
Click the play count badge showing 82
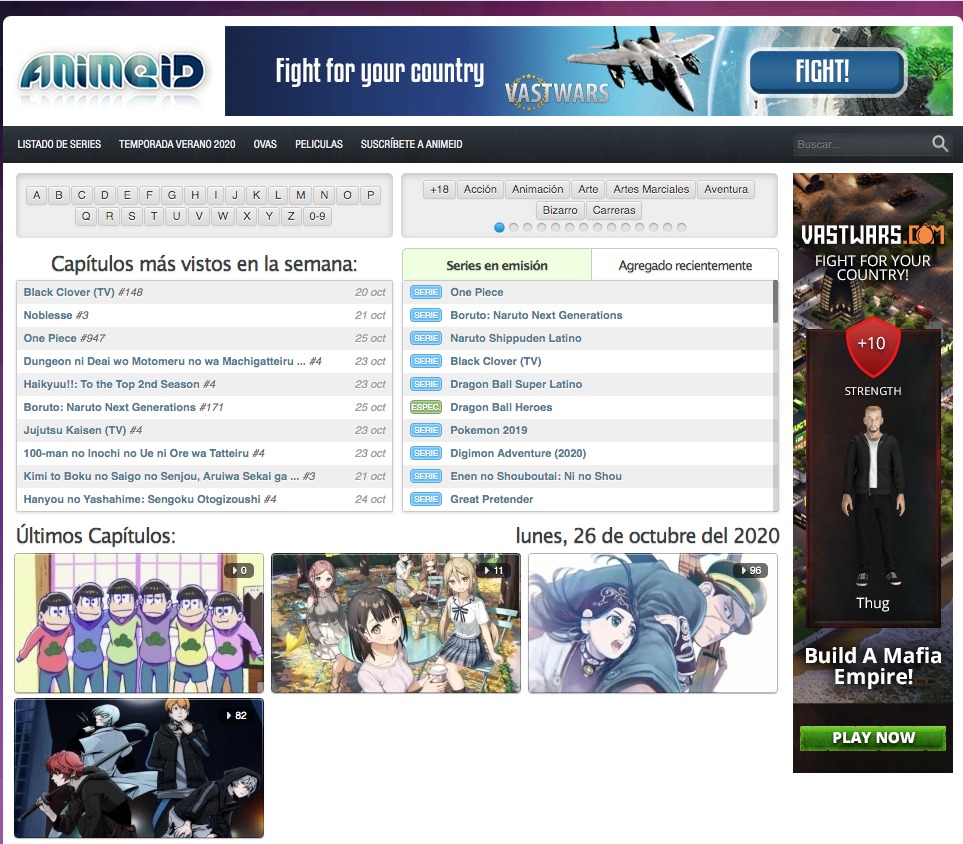tap(236, 716)
